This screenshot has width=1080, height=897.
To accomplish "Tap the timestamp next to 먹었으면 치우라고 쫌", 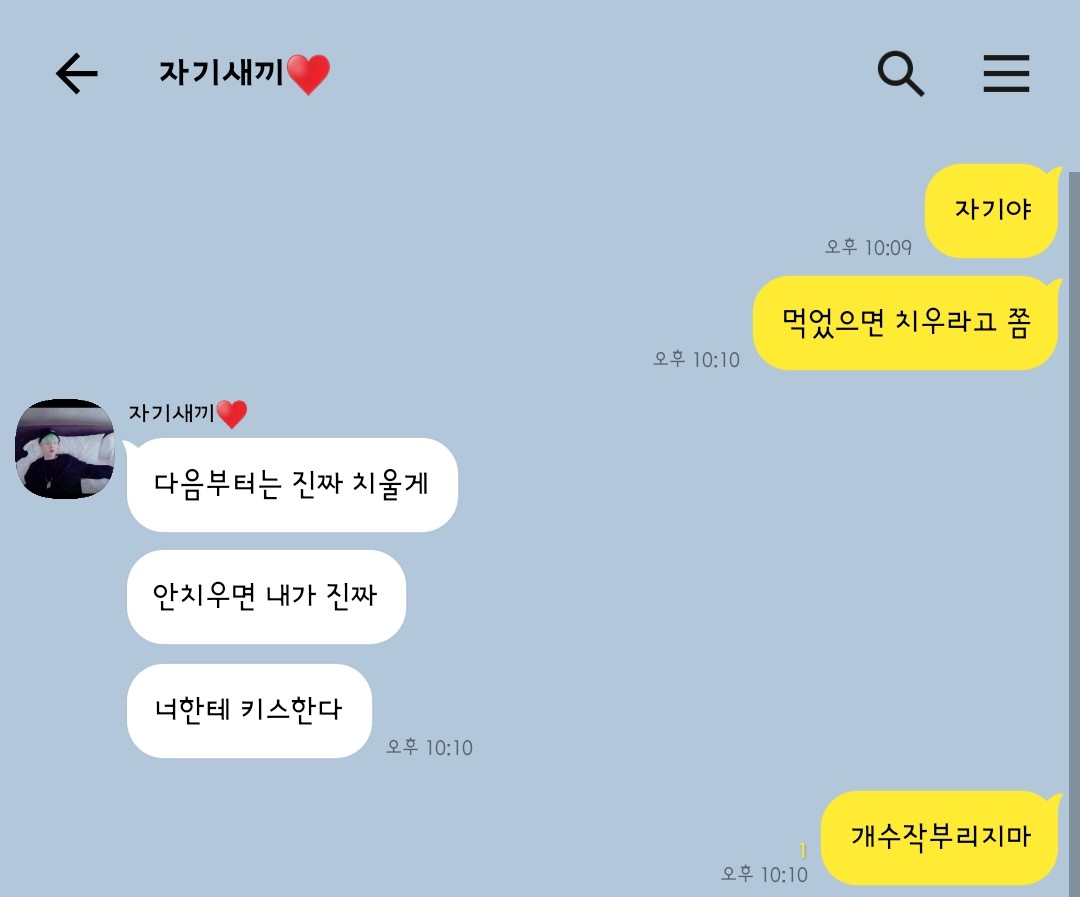I will 696,359.
